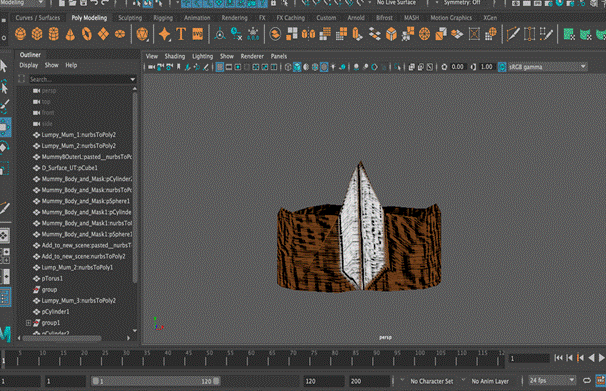Click the super shape star icon

pyautogui.click(x=164, y=34)
